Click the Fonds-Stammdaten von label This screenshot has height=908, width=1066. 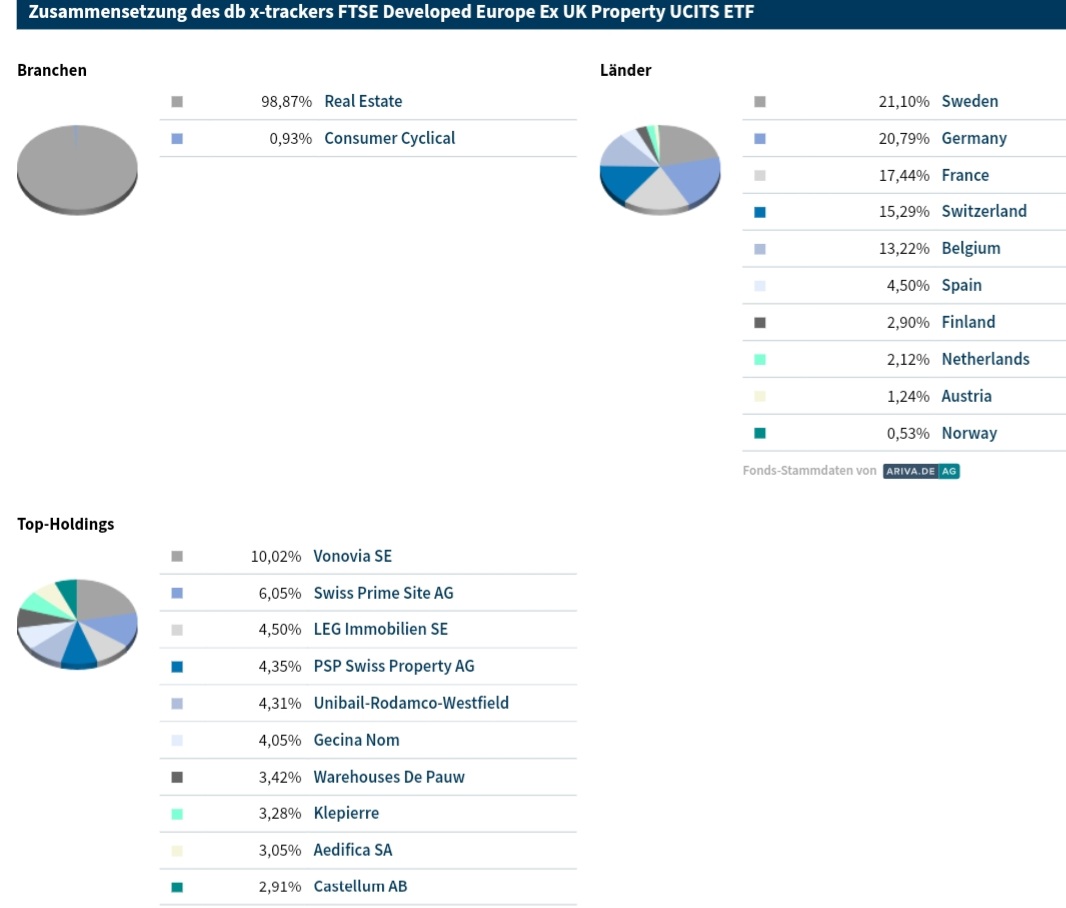(x=809, y=470)
